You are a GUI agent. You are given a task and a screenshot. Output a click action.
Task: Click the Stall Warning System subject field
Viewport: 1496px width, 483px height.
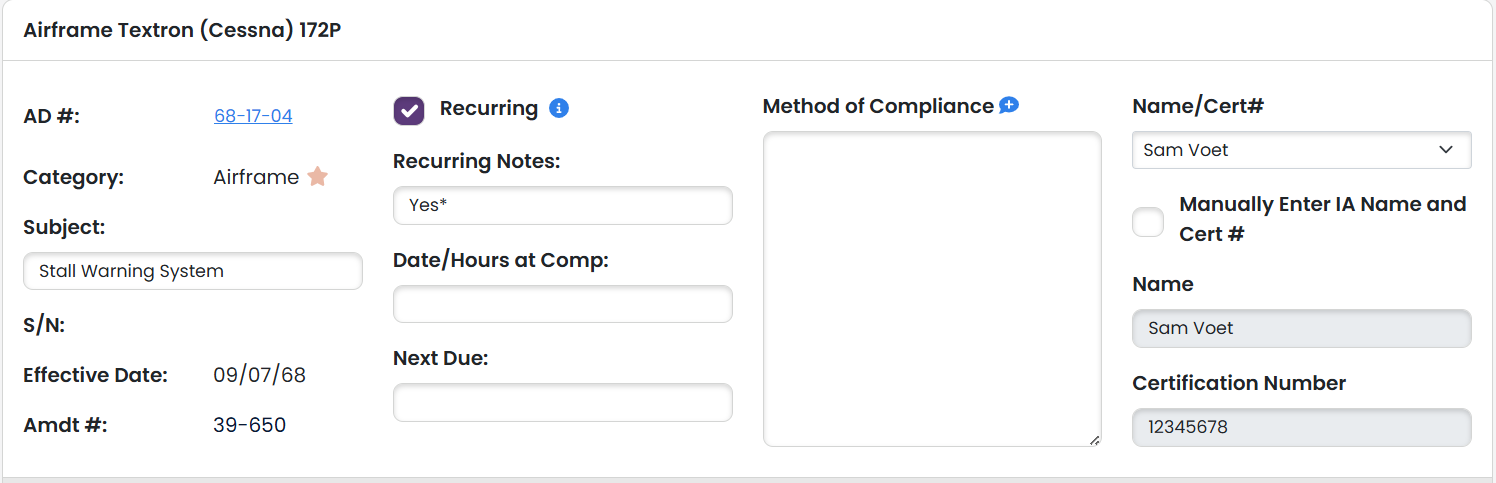click(193, 271)
